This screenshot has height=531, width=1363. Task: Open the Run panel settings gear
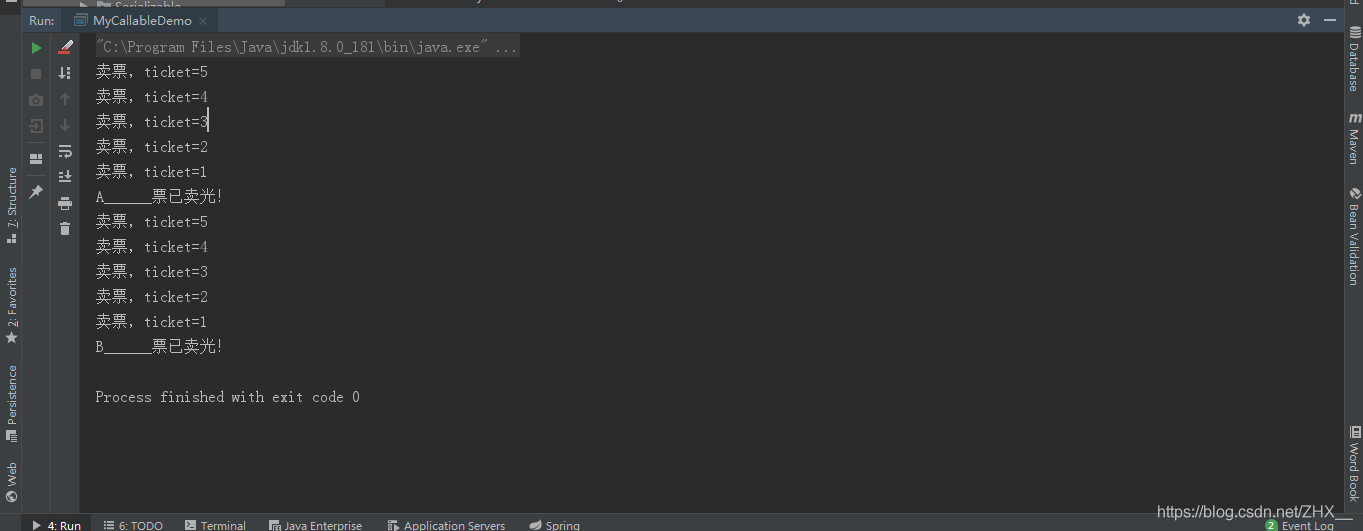(x=1304, y=20)
